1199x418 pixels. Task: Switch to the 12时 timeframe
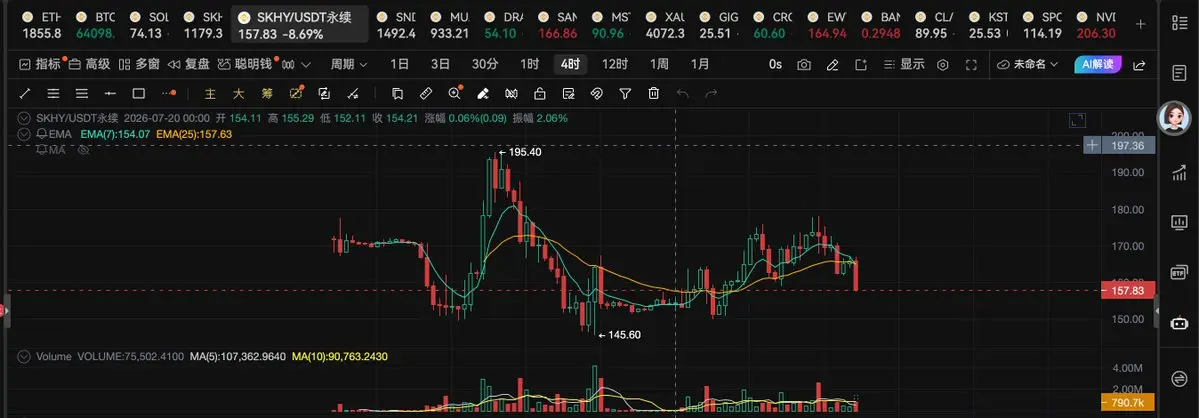(x=615, y=64)
